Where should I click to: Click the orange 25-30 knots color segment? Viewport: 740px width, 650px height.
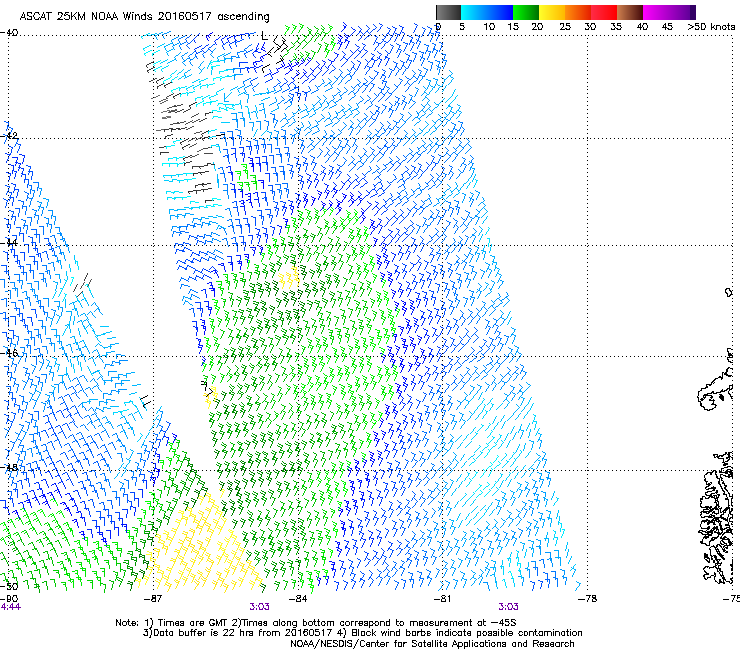[578, 12]
